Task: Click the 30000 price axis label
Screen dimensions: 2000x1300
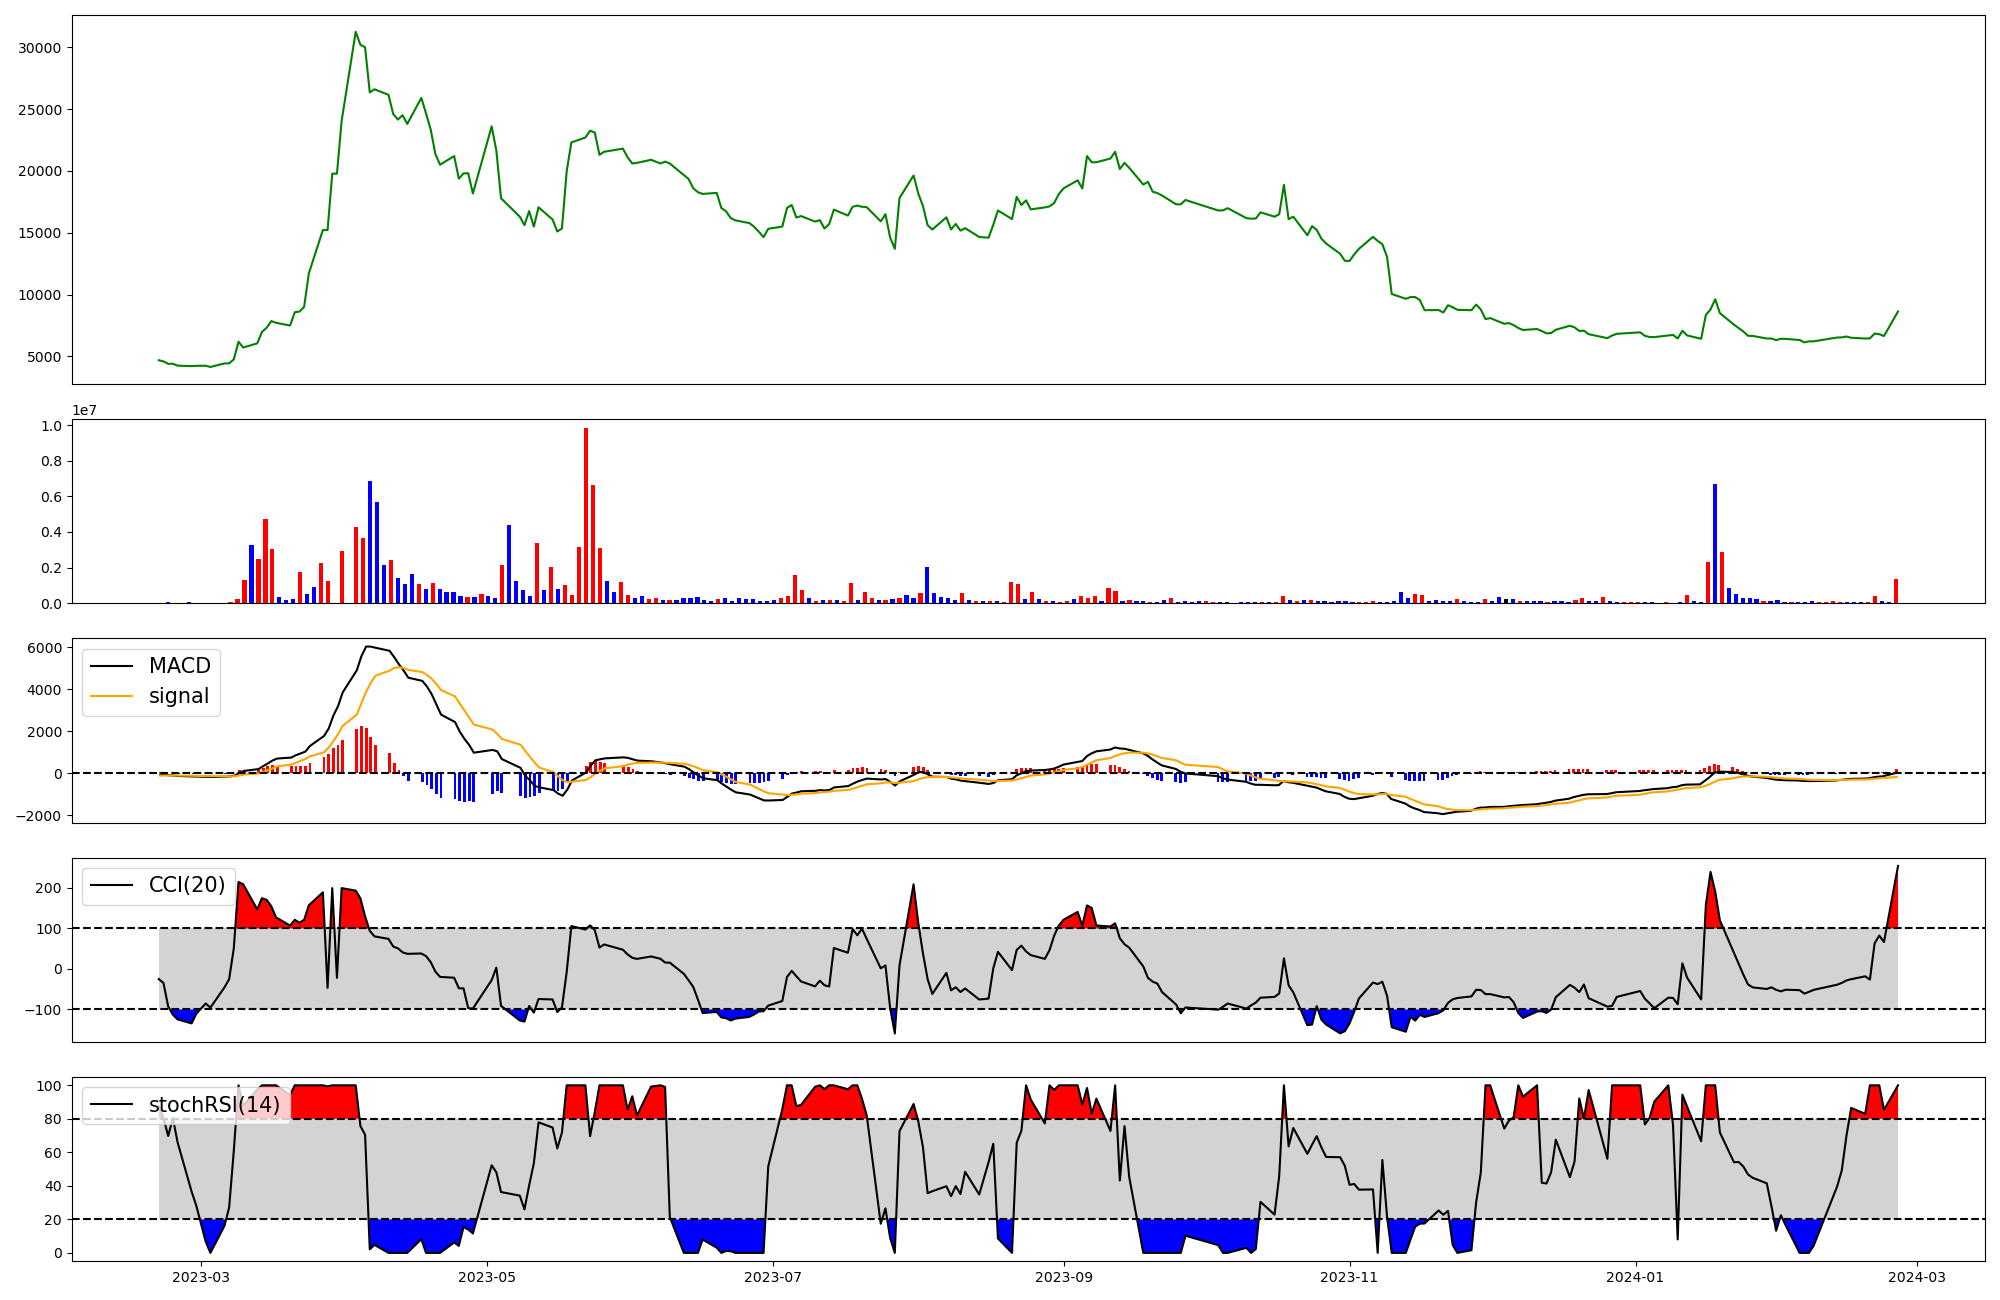Action: click(x=40, y=48)
